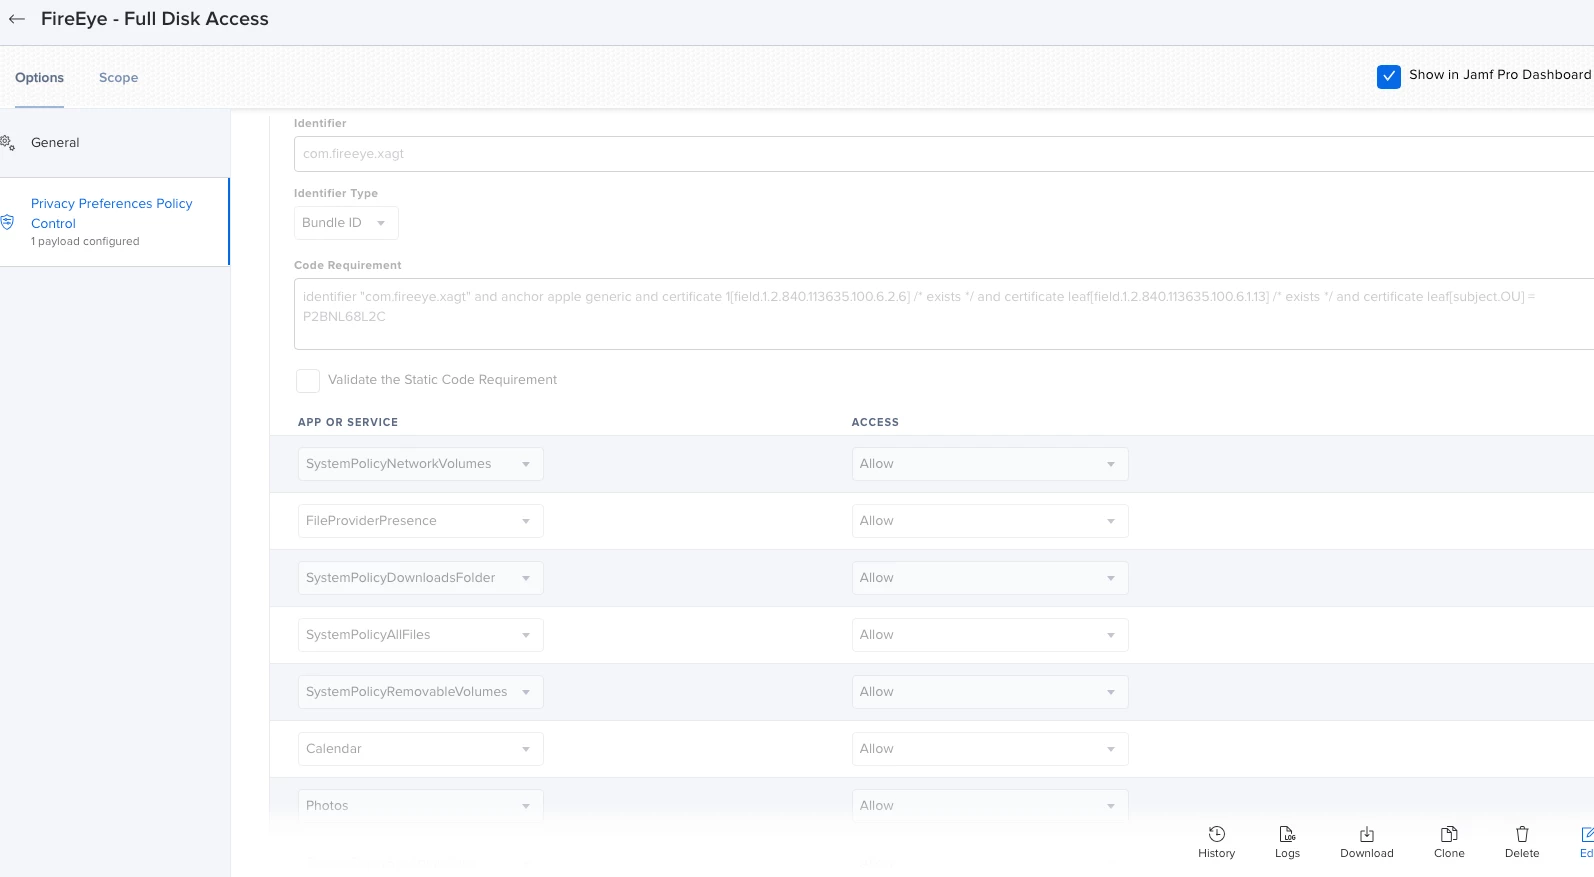Click the Identifier field com.fireeye.xagt
This screenshot has height=877, width=1594.
(x=944, y=154)
